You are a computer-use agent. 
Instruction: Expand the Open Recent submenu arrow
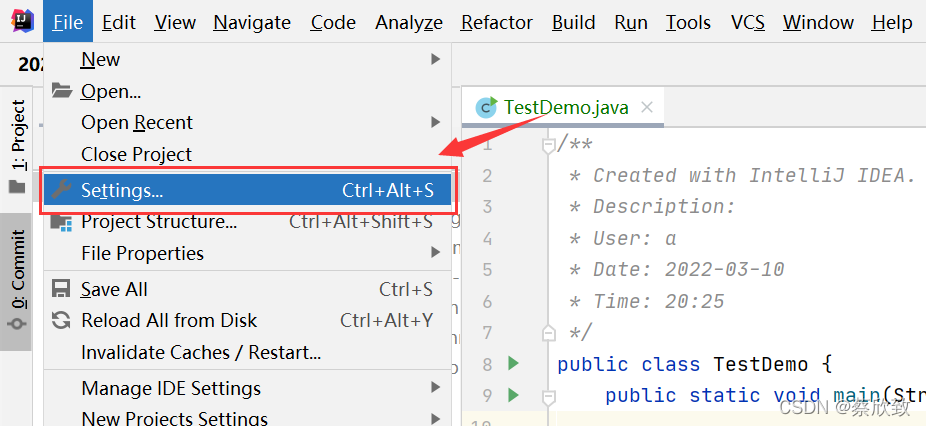point(436,122)
